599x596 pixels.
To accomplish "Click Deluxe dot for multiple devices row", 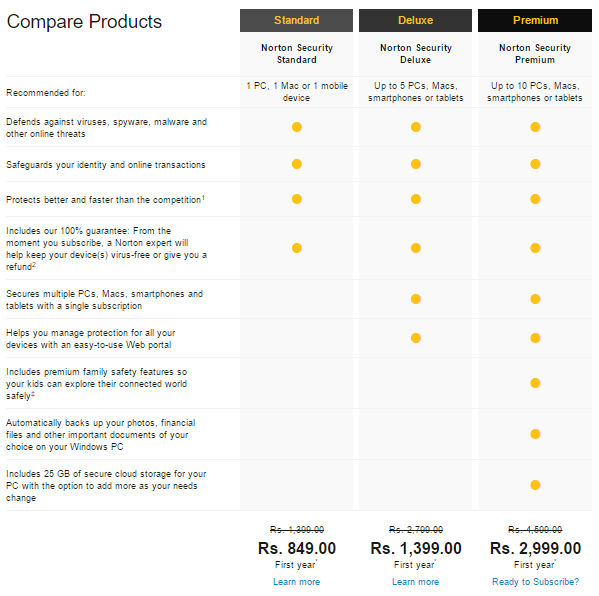I will 416,299.
